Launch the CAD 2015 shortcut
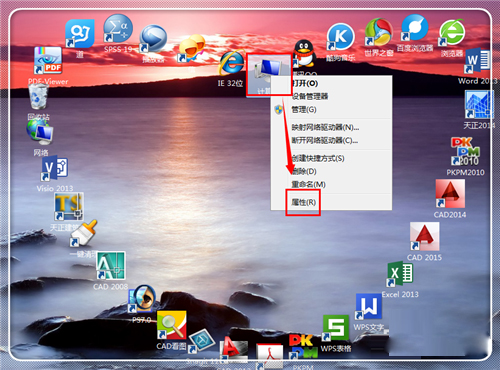The width and height of the screenshot is (500, 370). 424,236
